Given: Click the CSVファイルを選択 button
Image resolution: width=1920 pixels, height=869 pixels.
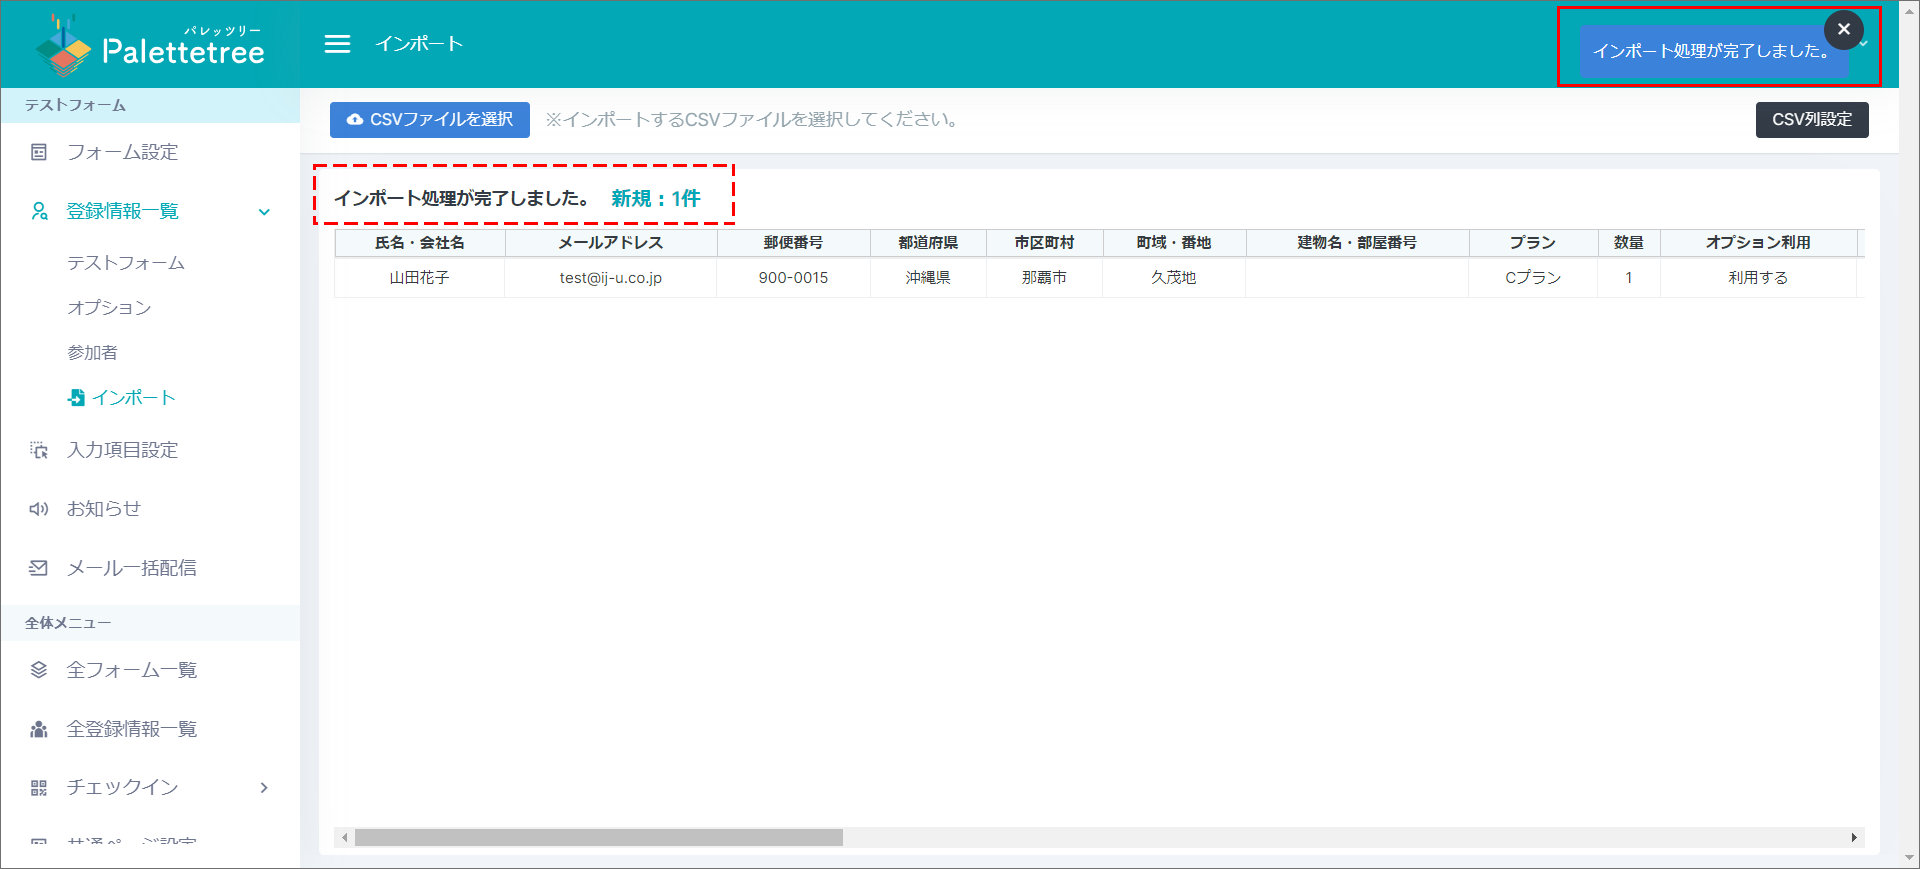Looking at the screenshot, I should point(430,120).
